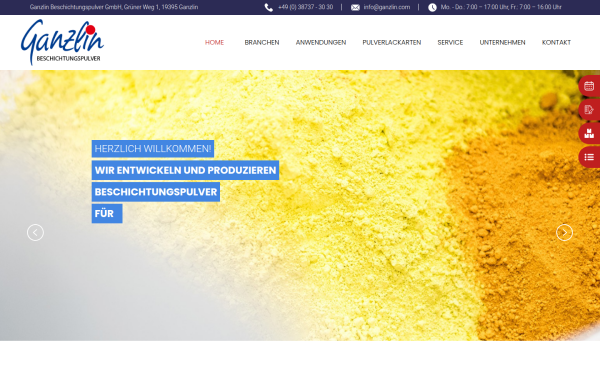The height and width of the screenshot is (375, 600).
Task: Click the info@ganzlin.com email link
Action: pos(386,7)
